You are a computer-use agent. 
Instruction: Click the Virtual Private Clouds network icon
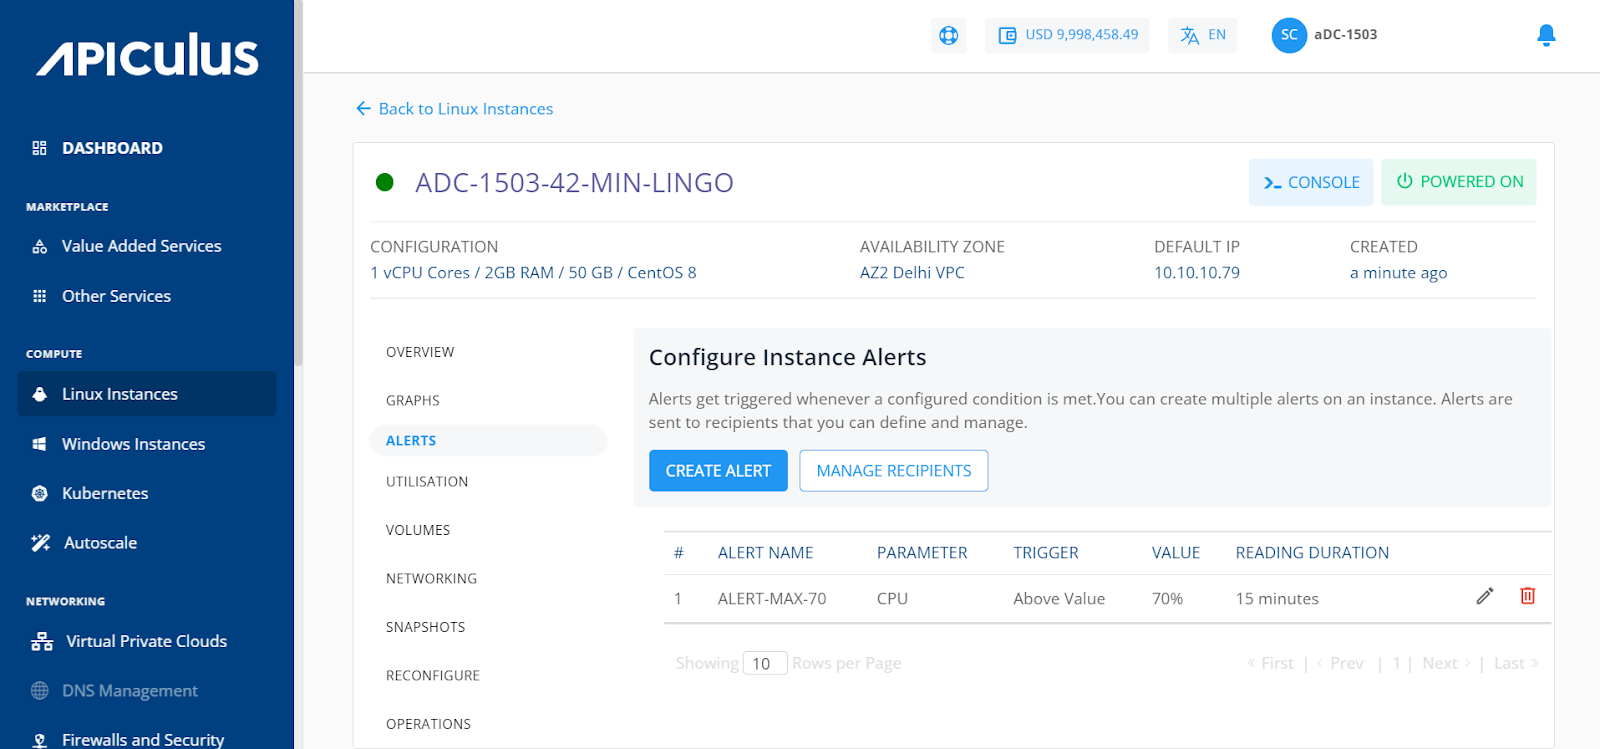[x=42, y=642]
